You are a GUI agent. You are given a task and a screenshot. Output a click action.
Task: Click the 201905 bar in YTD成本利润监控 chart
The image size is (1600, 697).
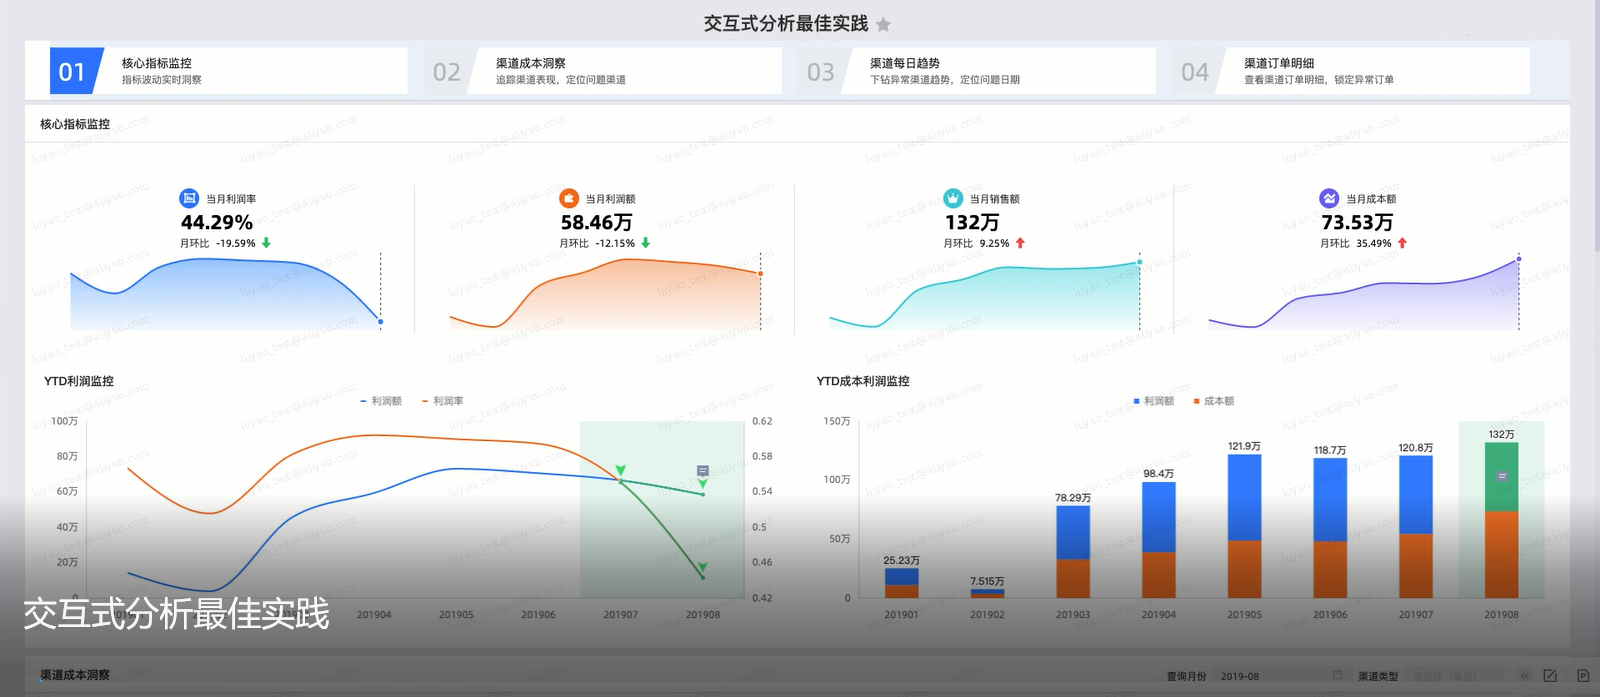[1244, 525]
